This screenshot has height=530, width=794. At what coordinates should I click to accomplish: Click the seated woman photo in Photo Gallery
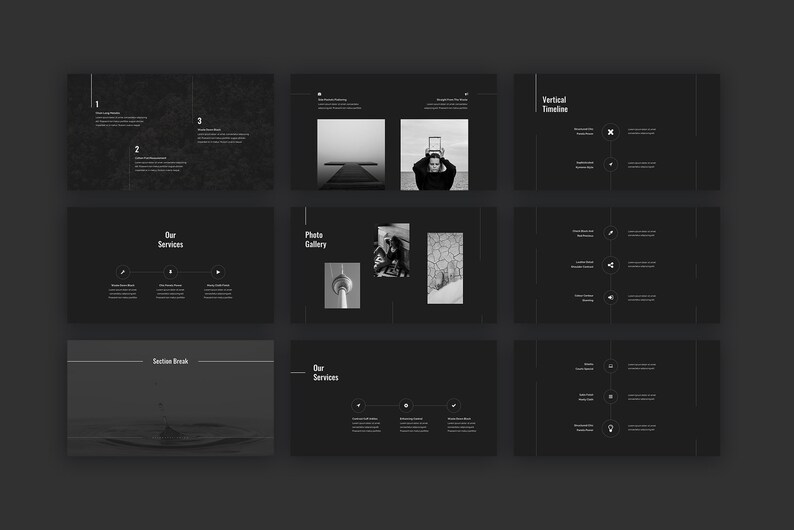click(392, 250)
